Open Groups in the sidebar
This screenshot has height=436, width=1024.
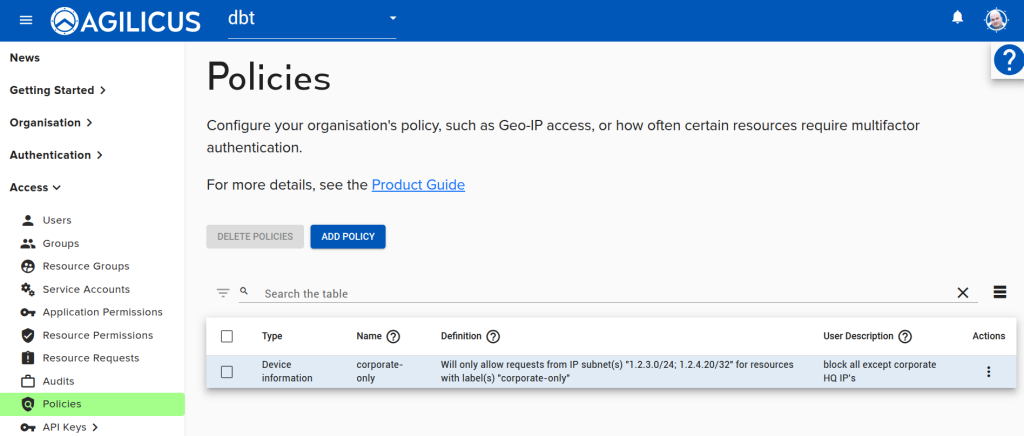click(61, 243)
